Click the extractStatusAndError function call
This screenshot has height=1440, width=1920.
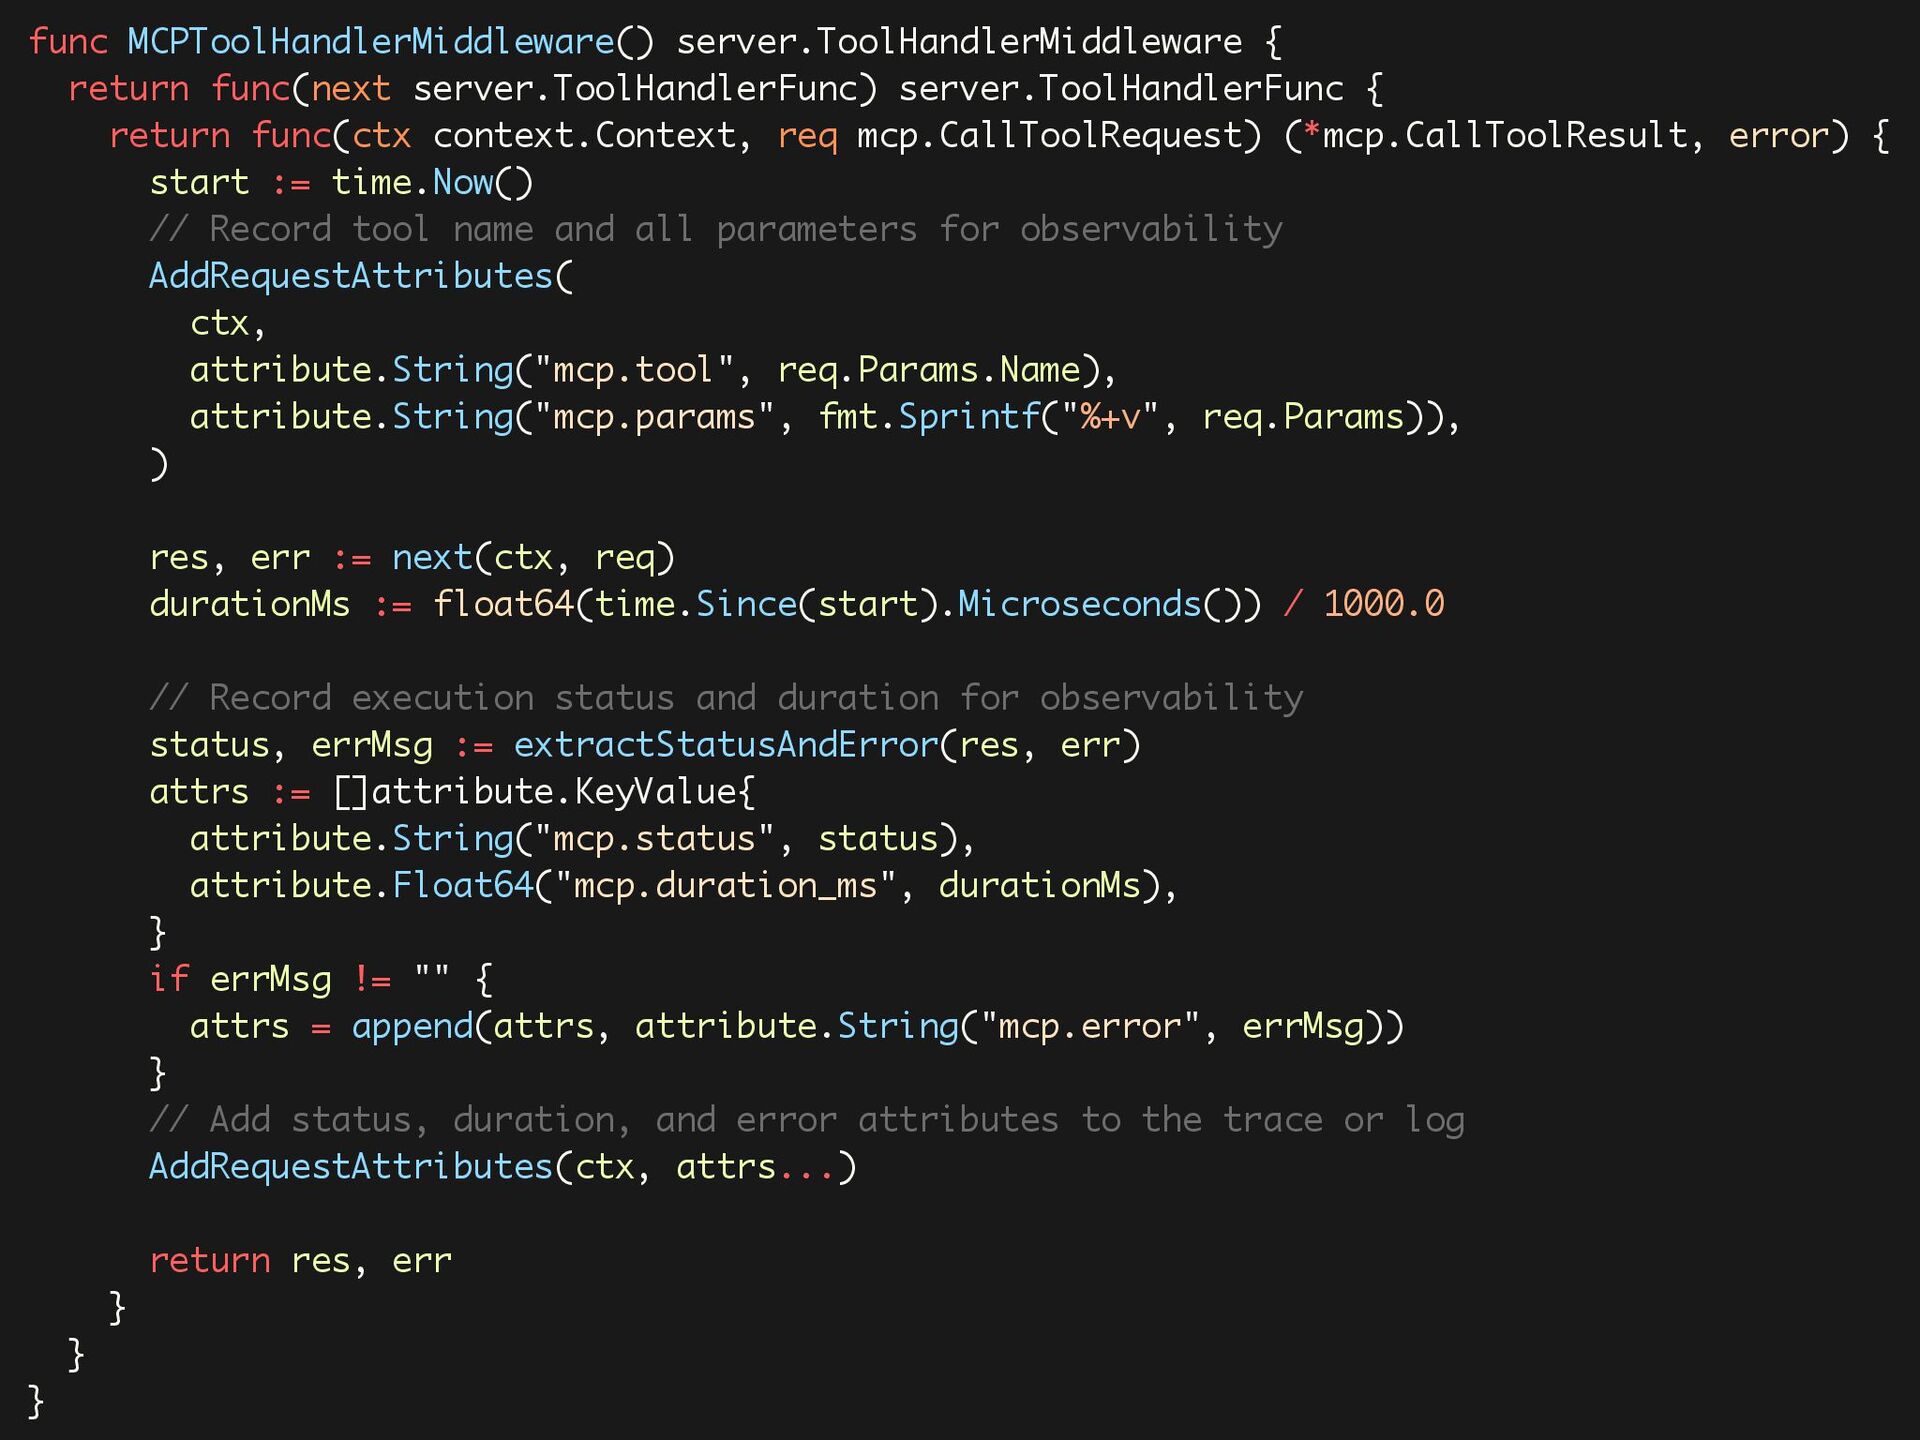(725, 745)
